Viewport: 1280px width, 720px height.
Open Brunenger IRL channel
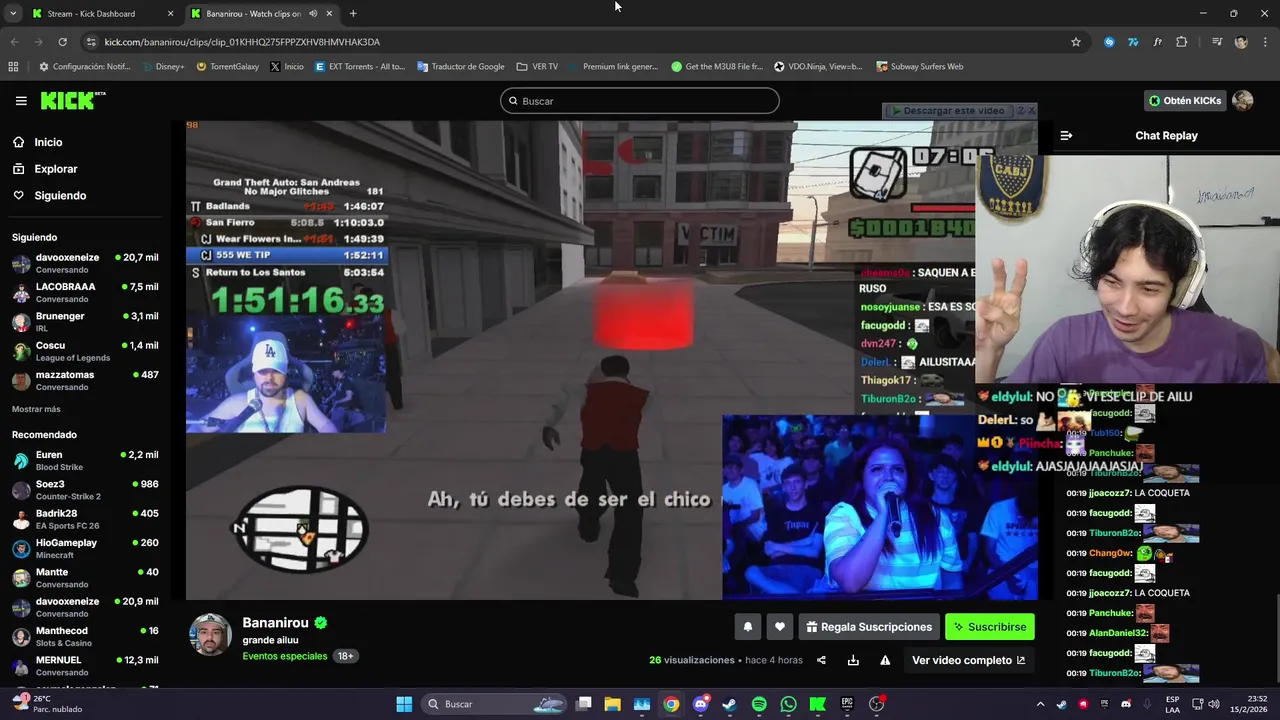point(85,322)
